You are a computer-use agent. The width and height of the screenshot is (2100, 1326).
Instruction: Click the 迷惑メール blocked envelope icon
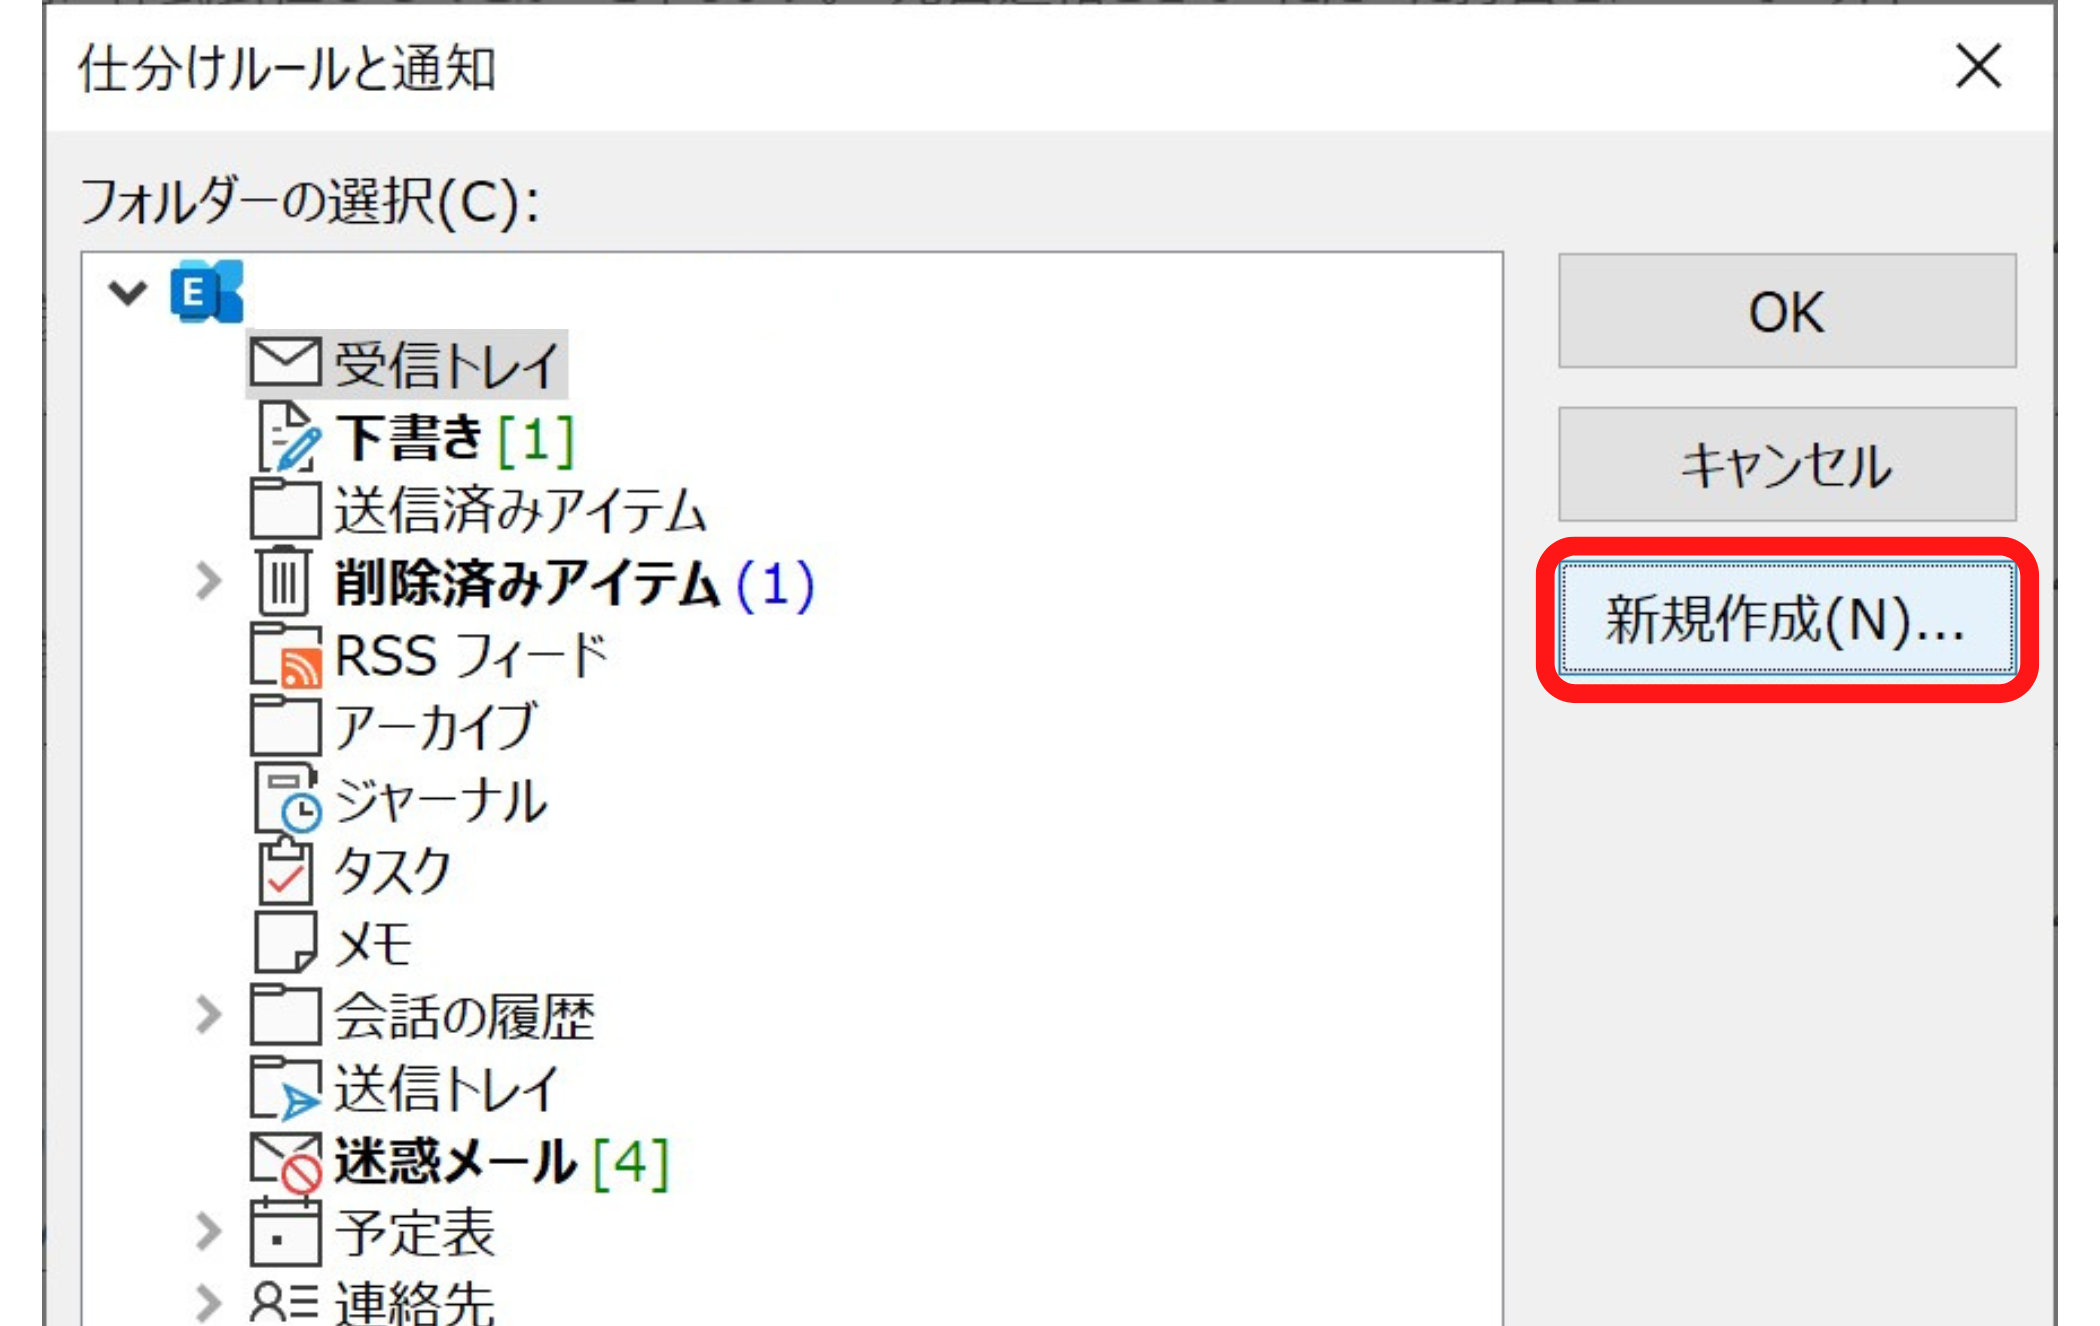[x=286, y=1162]
